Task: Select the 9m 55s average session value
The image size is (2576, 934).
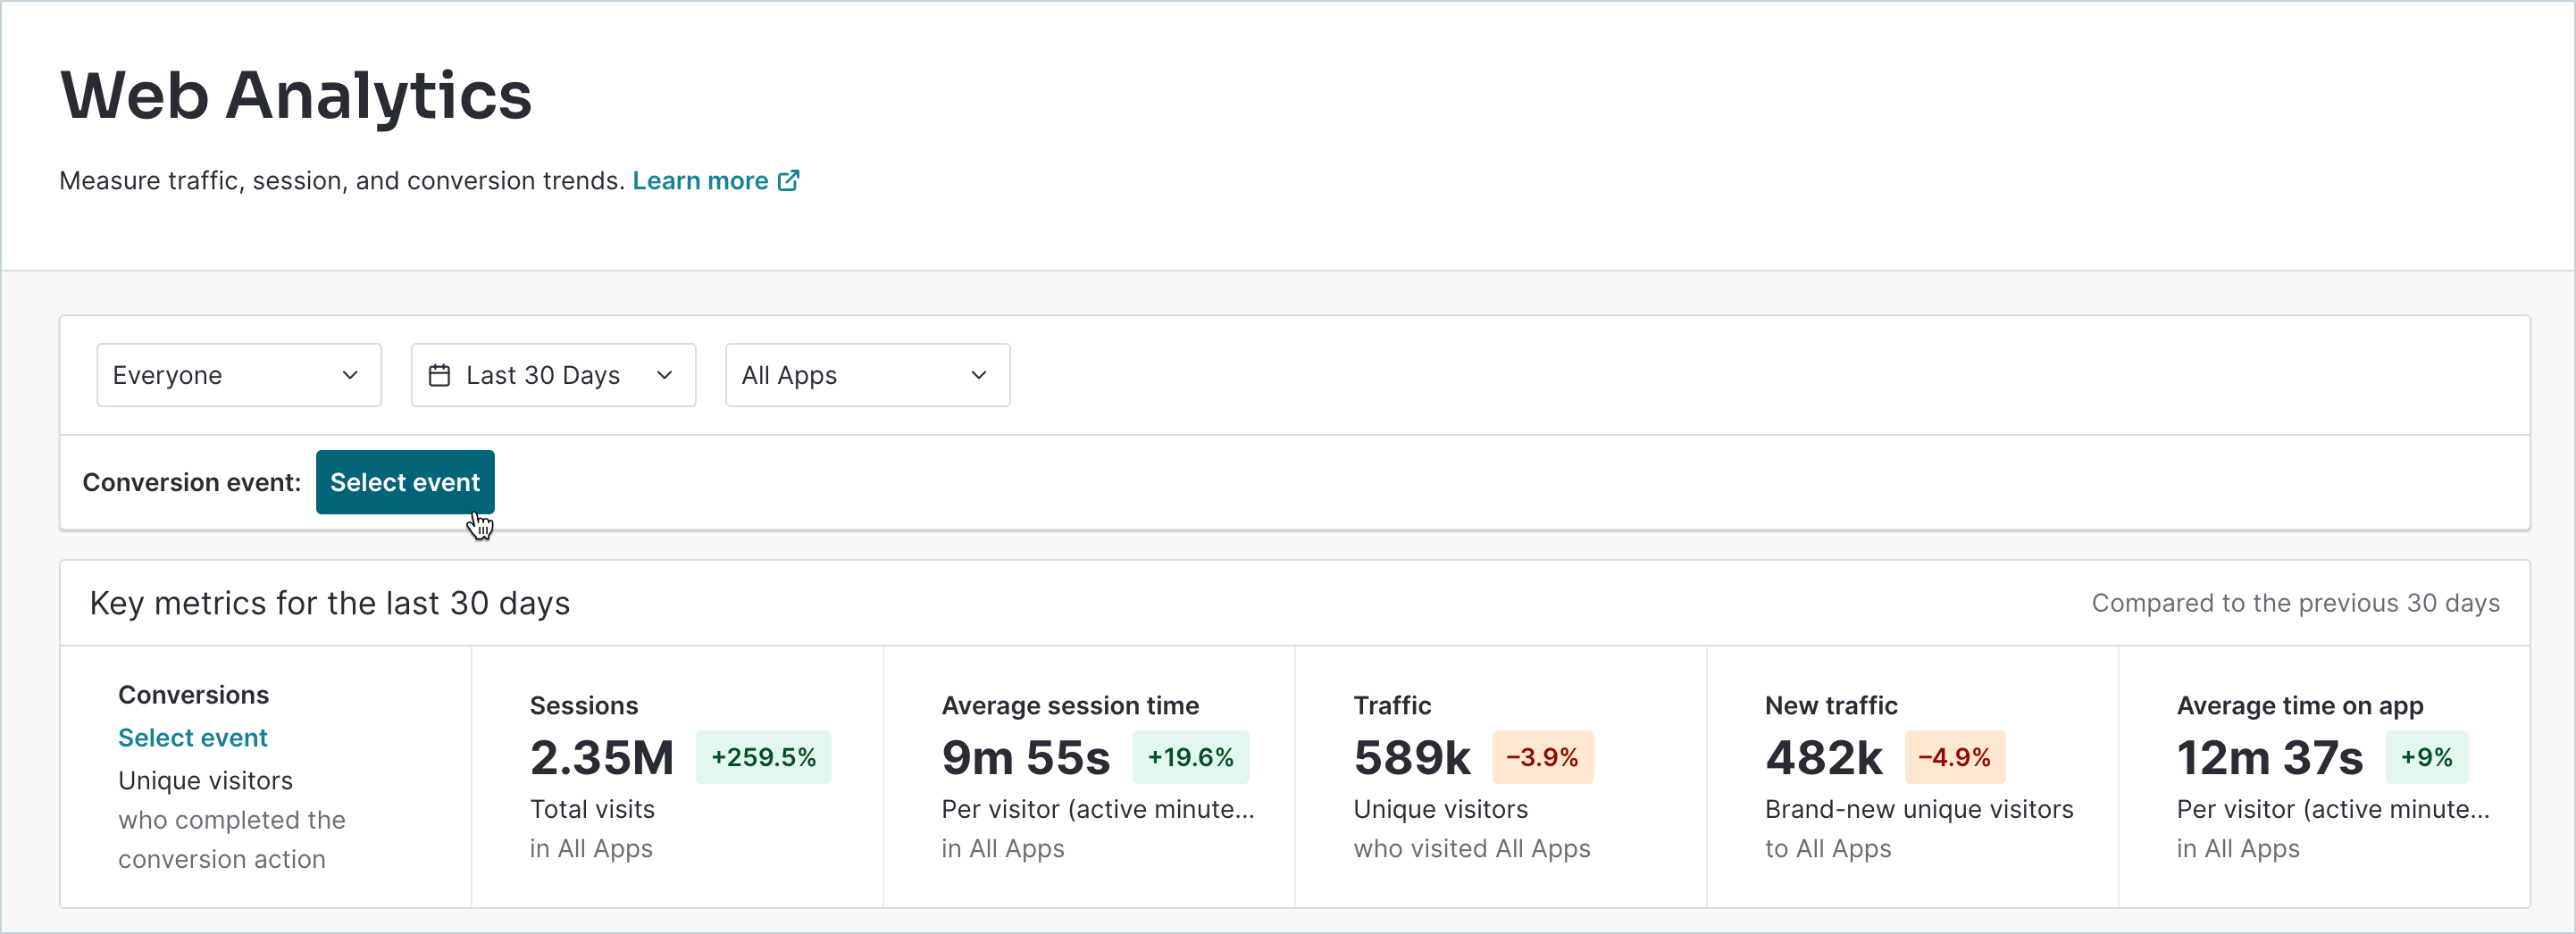Action: pyautogui.click(x=1026, y=758)
